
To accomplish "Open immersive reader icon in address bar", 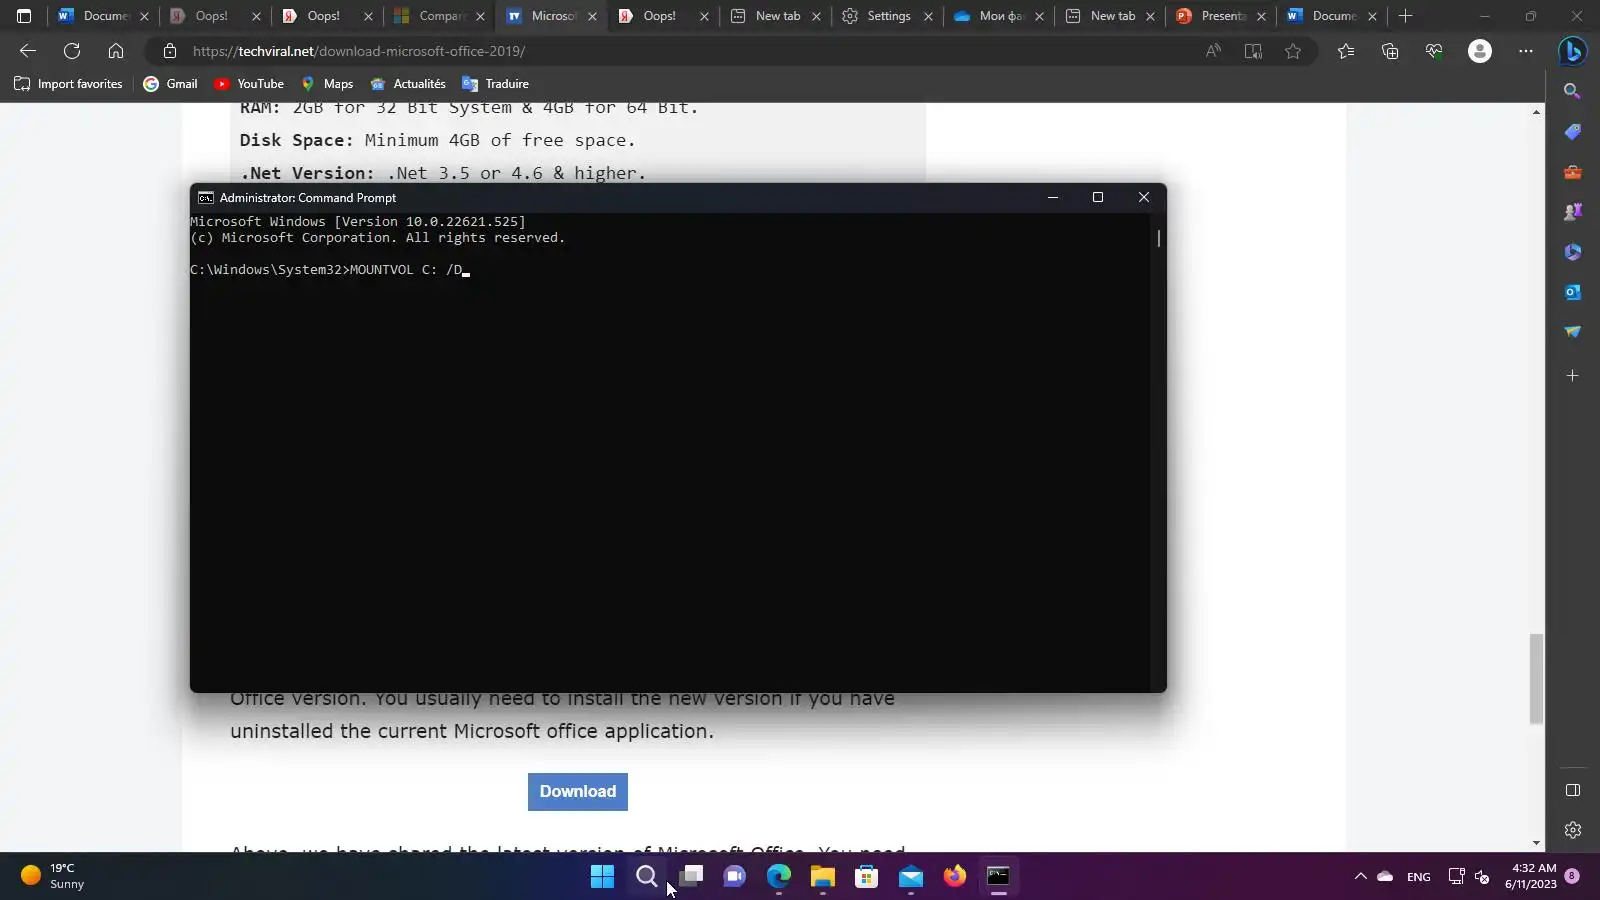I will pyautogui.click(x=1253, y=51).
